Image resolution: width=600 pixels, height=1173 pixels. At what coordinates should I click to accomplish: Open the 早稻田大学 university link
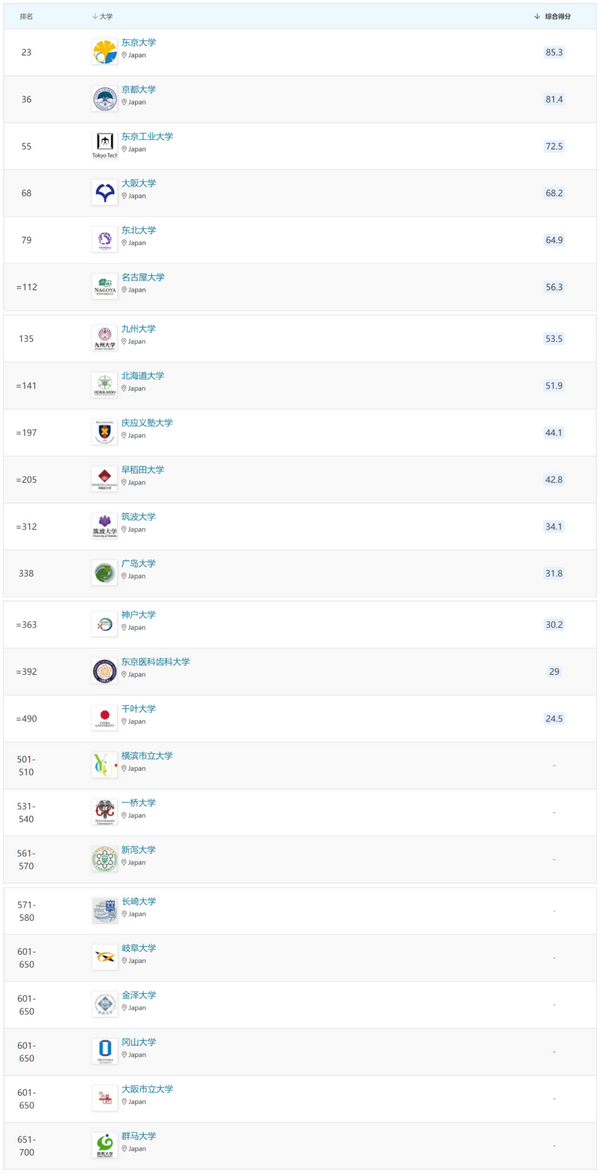click(x=143, y=470)
